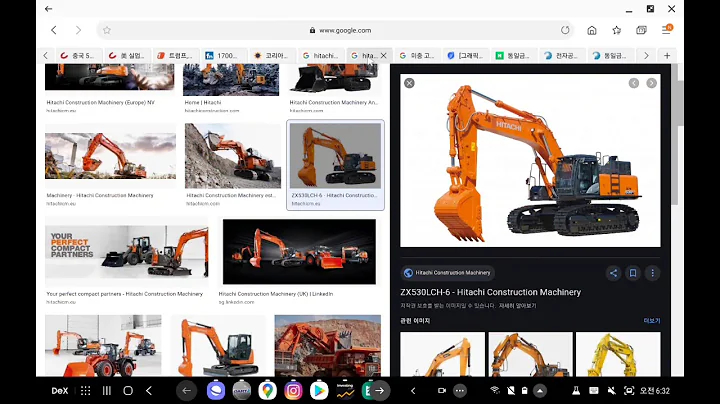Open the large ZX530LCH-6 excavator preview image
The height and width of the screenshot is (404, 720).
point(530,161)
